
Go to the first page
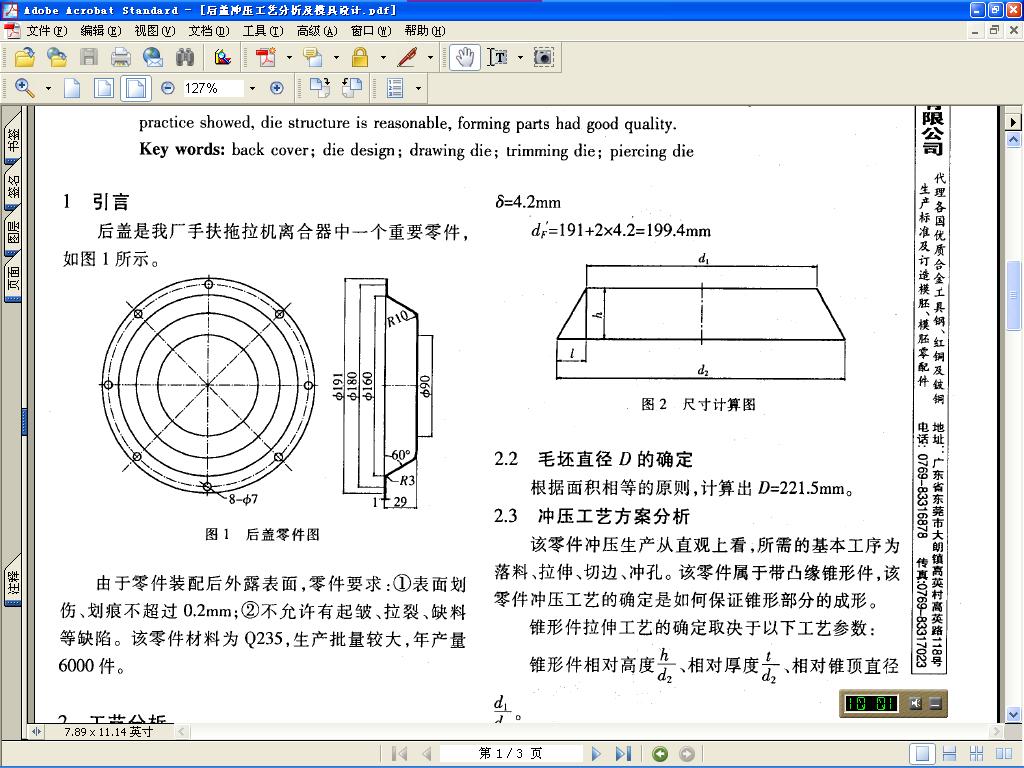click(399, 754)
